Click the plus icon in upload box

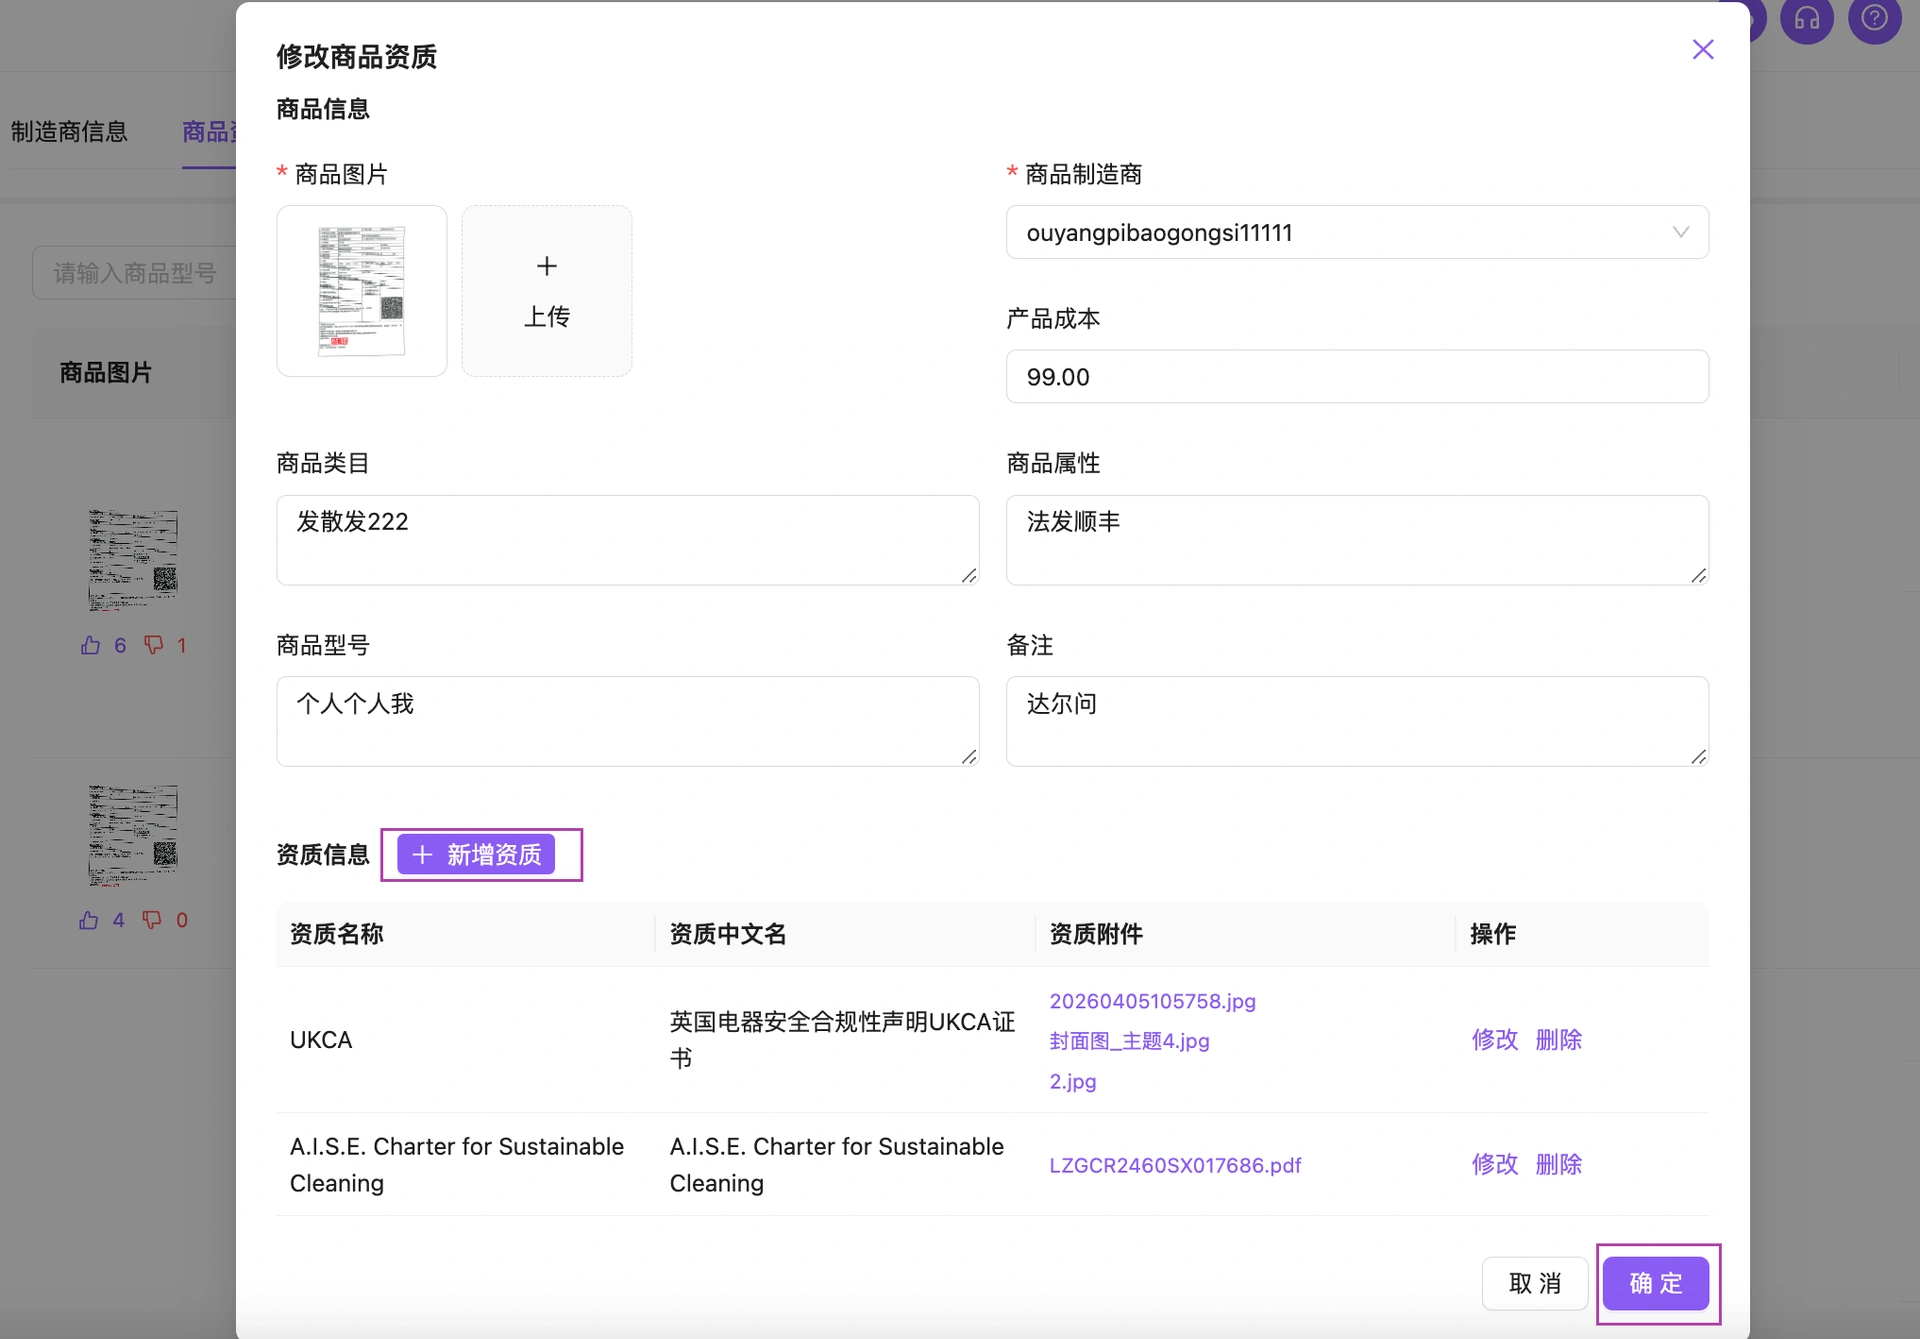coord(546,266)
